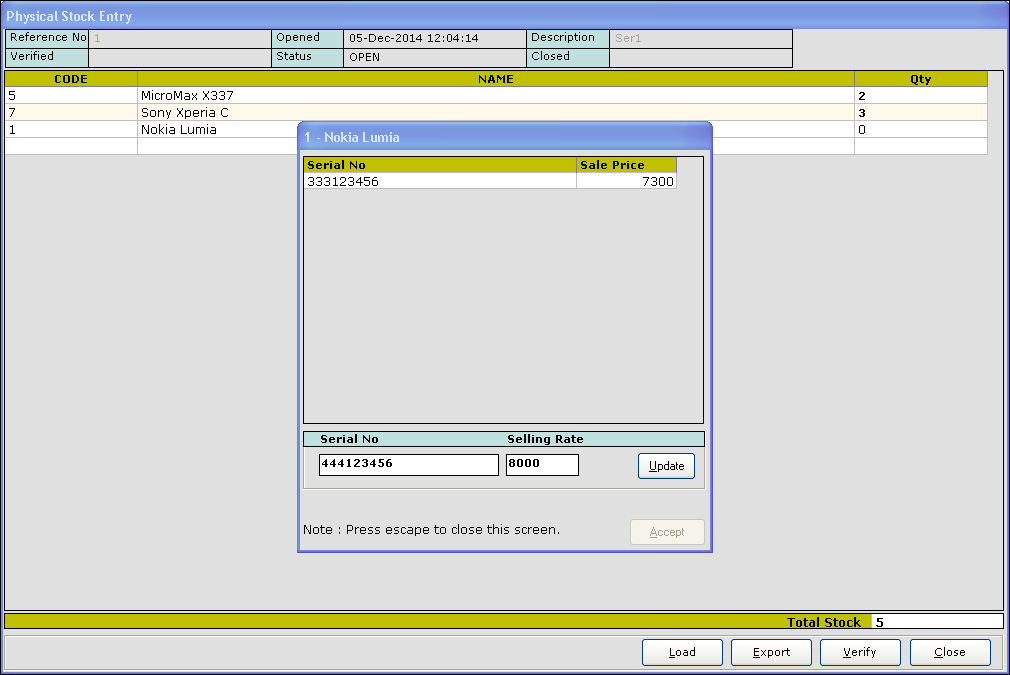Click the Qty column header
The width and height of the screenshot is (1010, 675).
coord(920,79)
